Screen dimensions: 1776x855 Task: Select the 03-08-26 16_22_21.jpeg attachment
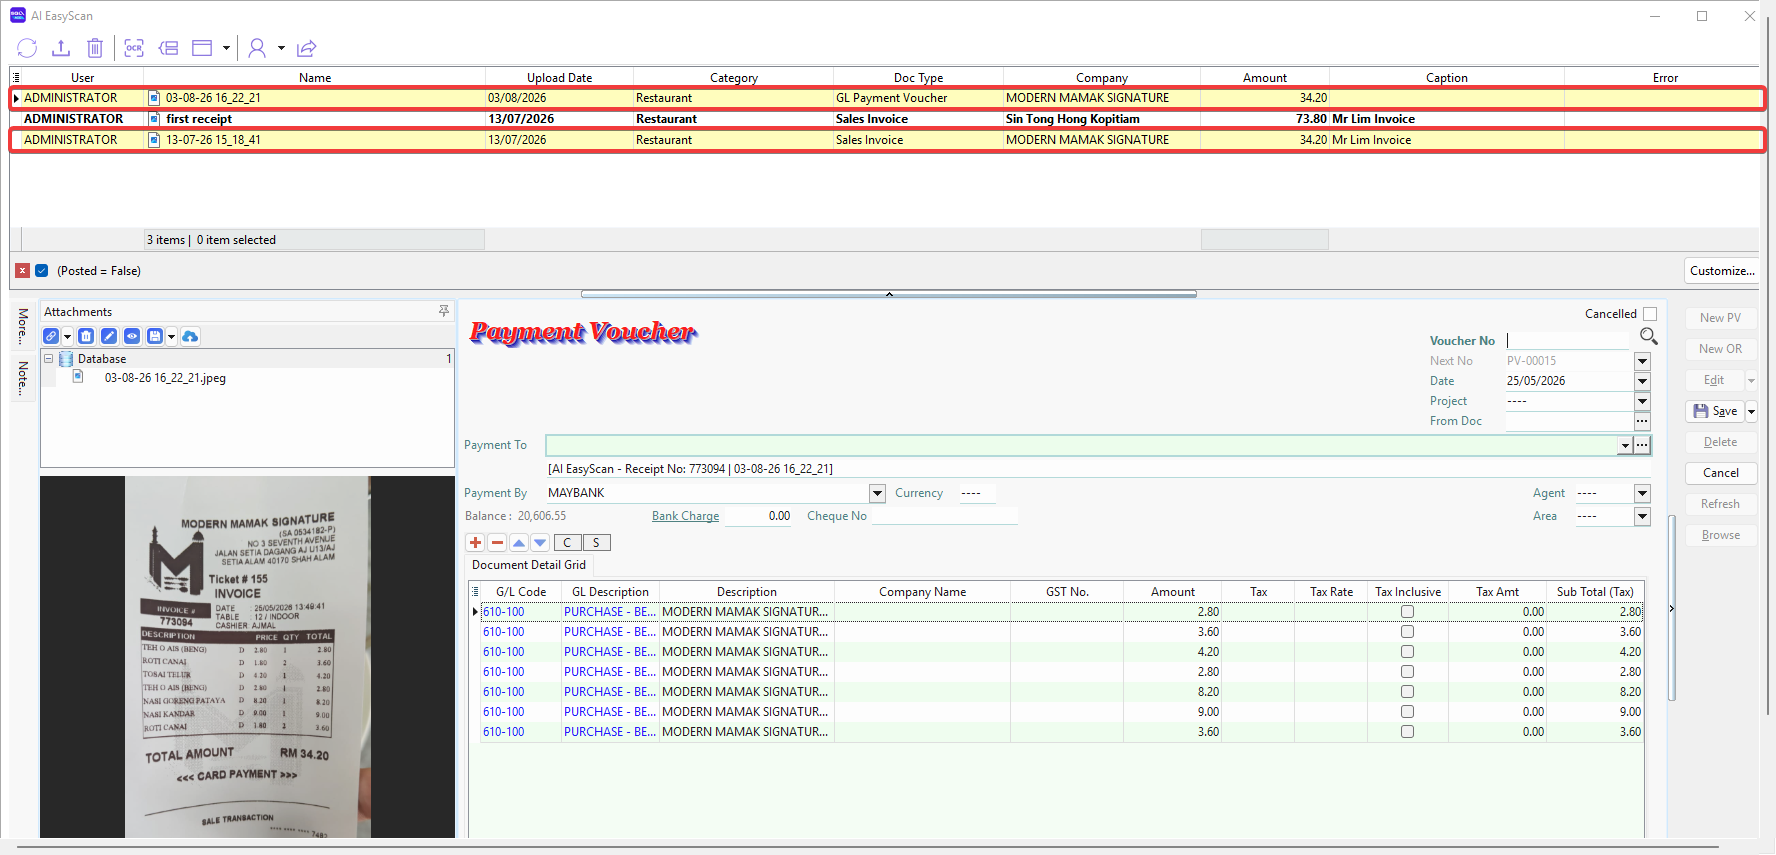click(x=165, y=378)
